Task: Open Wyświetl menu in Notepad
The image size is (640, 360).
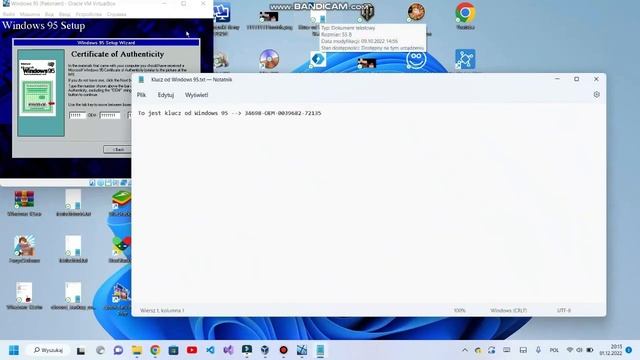Action: 196,95
